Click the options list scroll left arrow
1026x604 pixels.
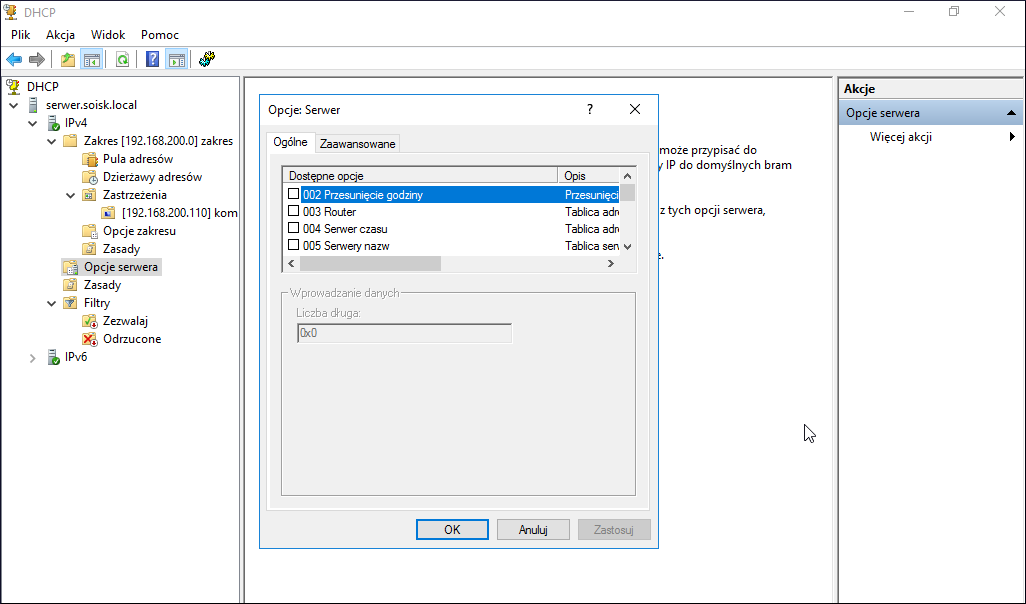291,263
